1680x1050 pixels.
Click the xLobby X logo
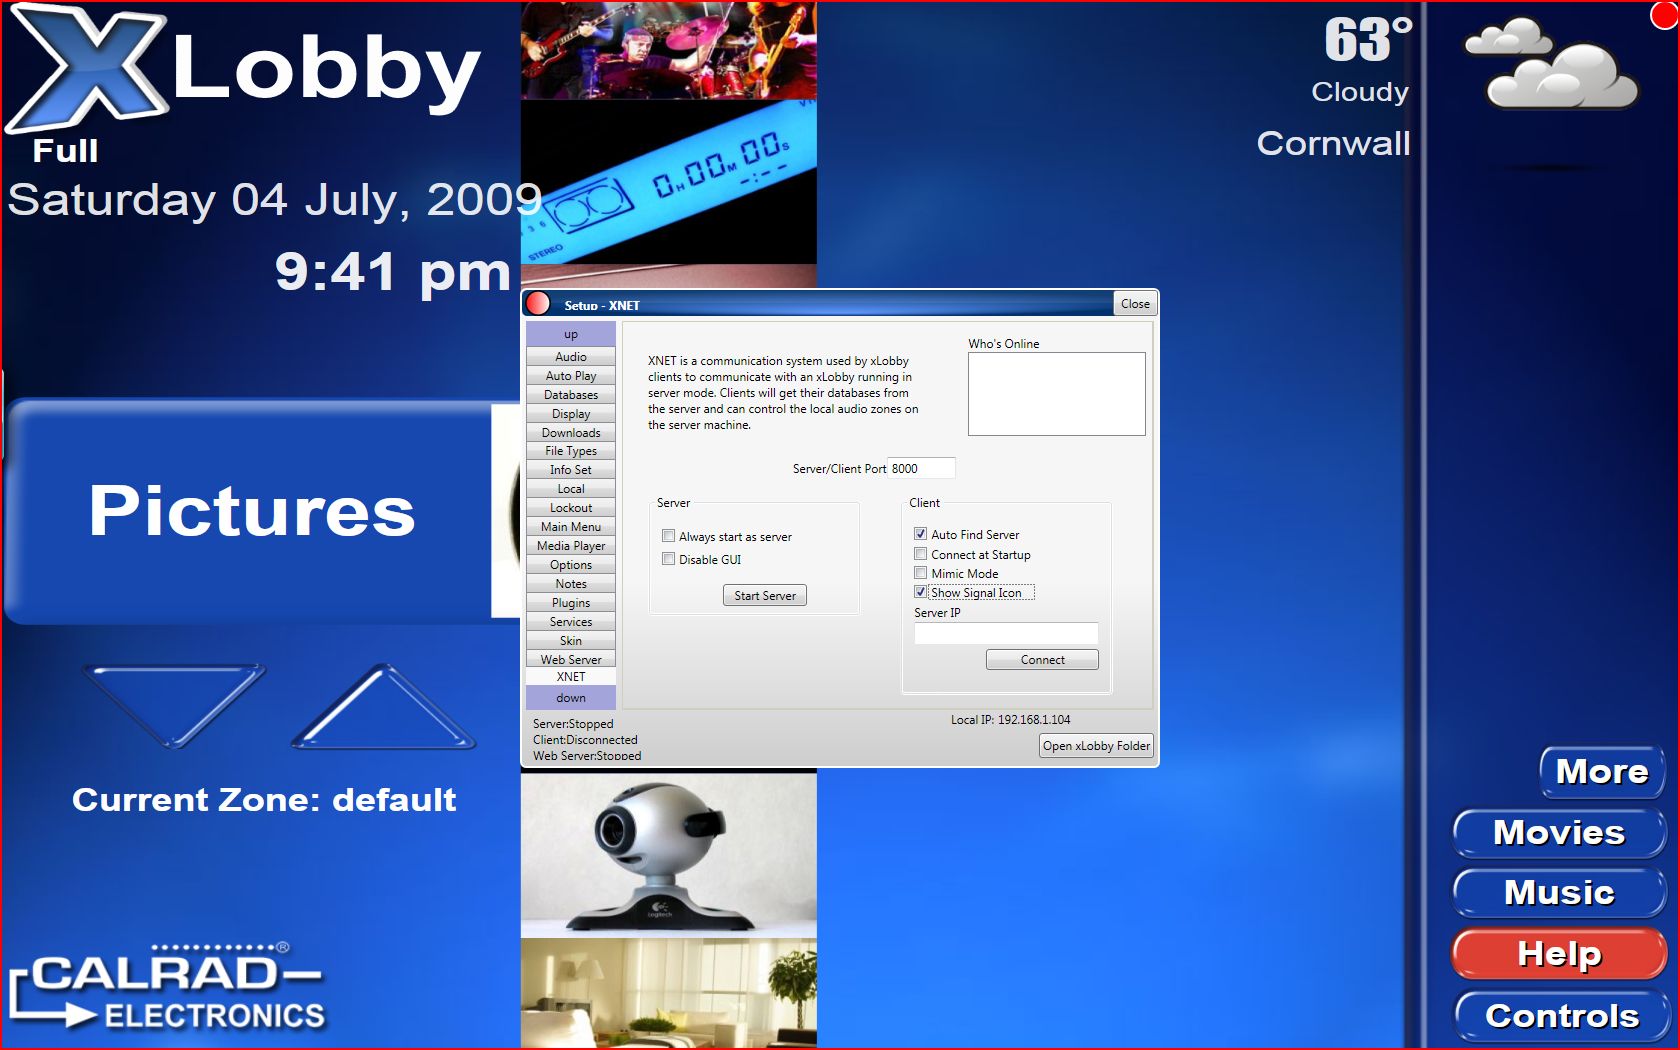point(85,70)
